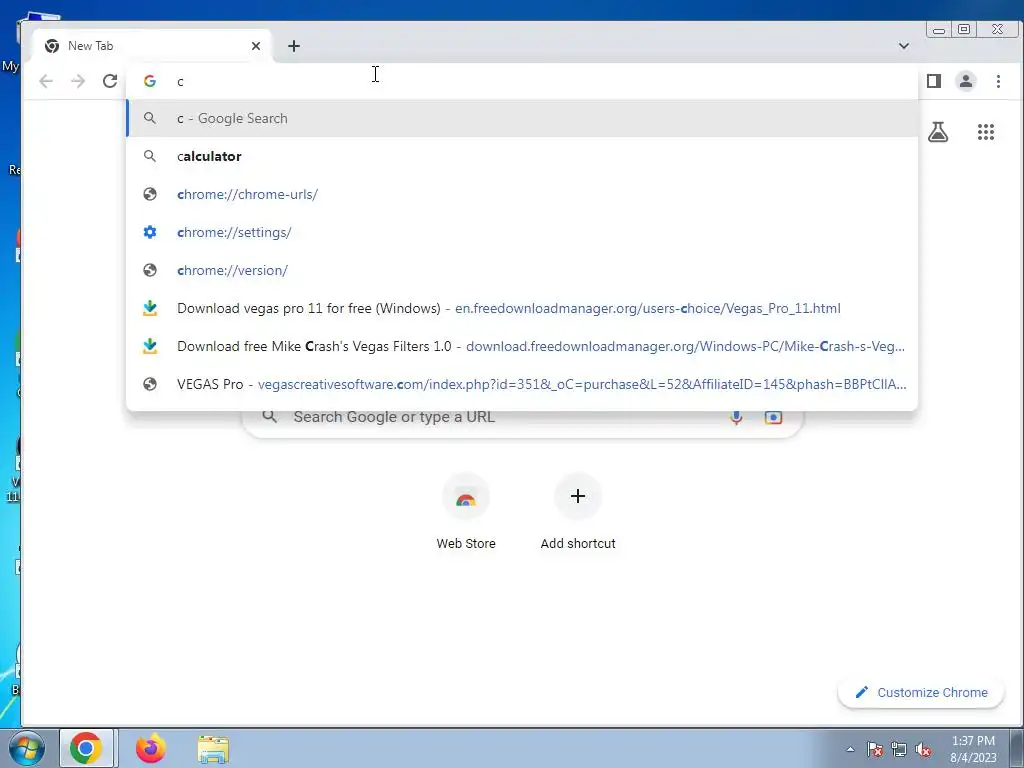
Task: Click the muted volume tray icon
Action: point(923,749)
